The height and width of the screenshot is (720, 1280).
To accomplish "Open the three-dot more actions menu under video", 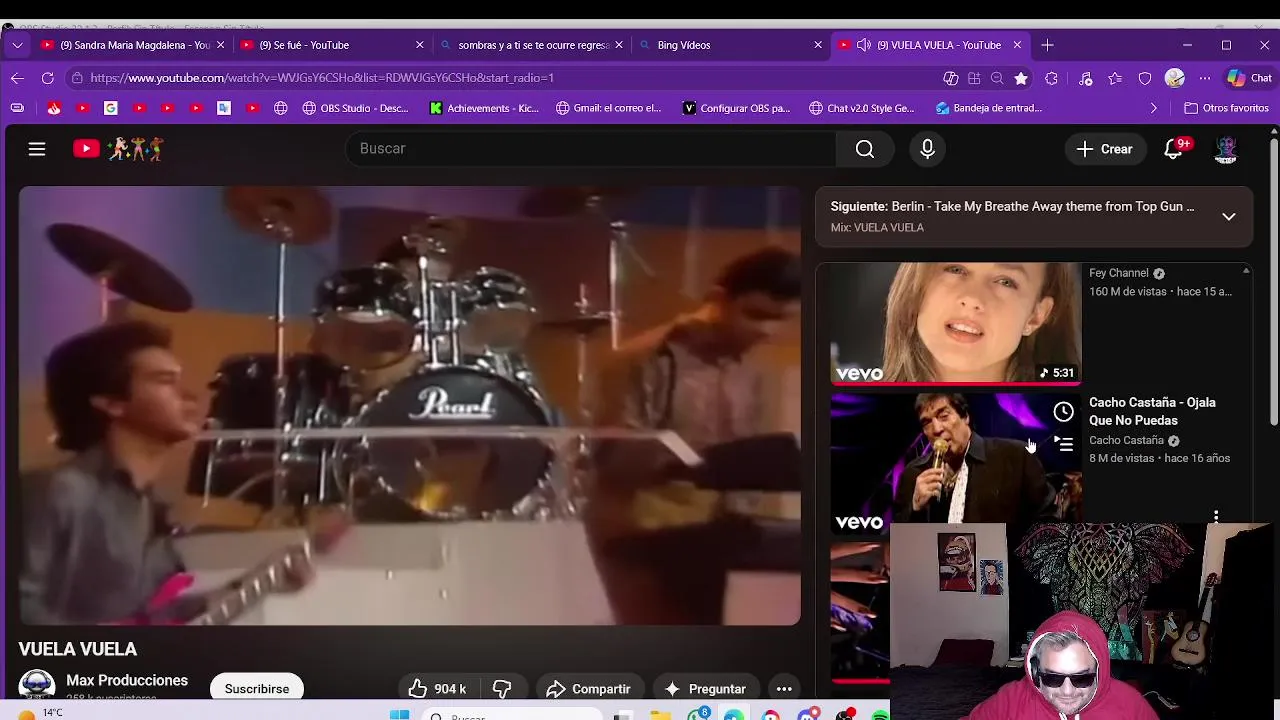I will tap(784, 689).
